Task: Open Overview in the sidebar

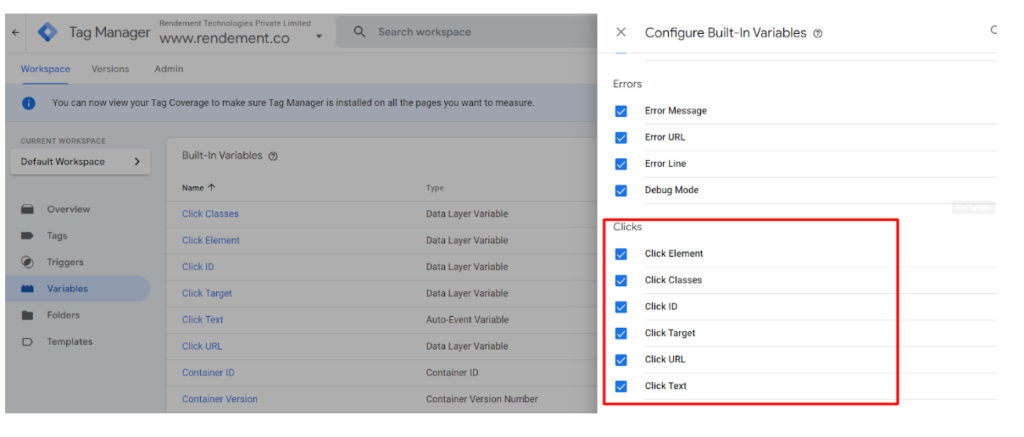Action: 69,209
